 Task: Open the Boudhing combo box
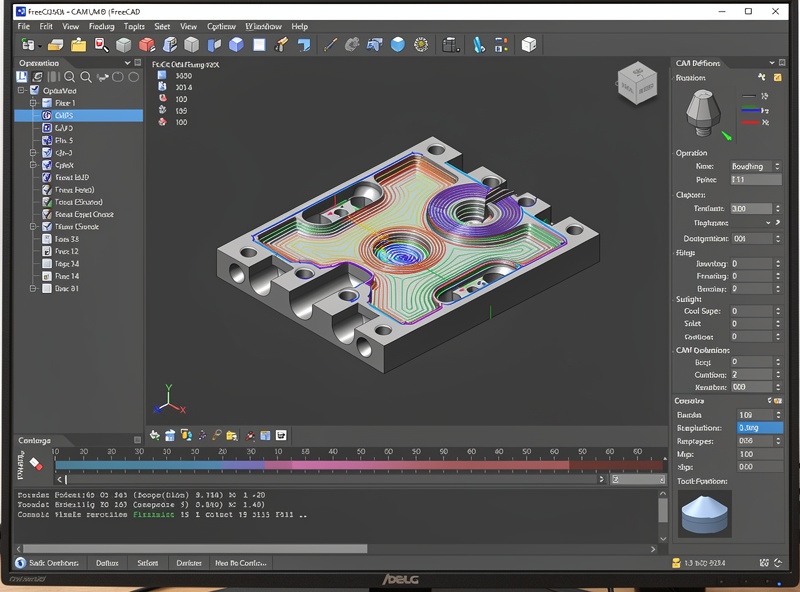[x=756, y=166]
